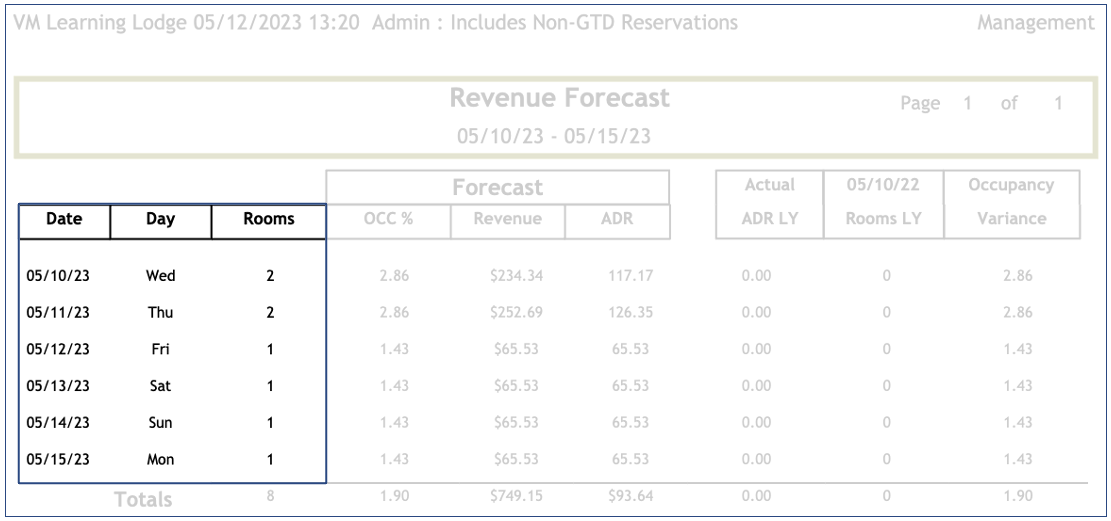Click the Day column header
This screenshot has height=521, width=1111.
160,221
